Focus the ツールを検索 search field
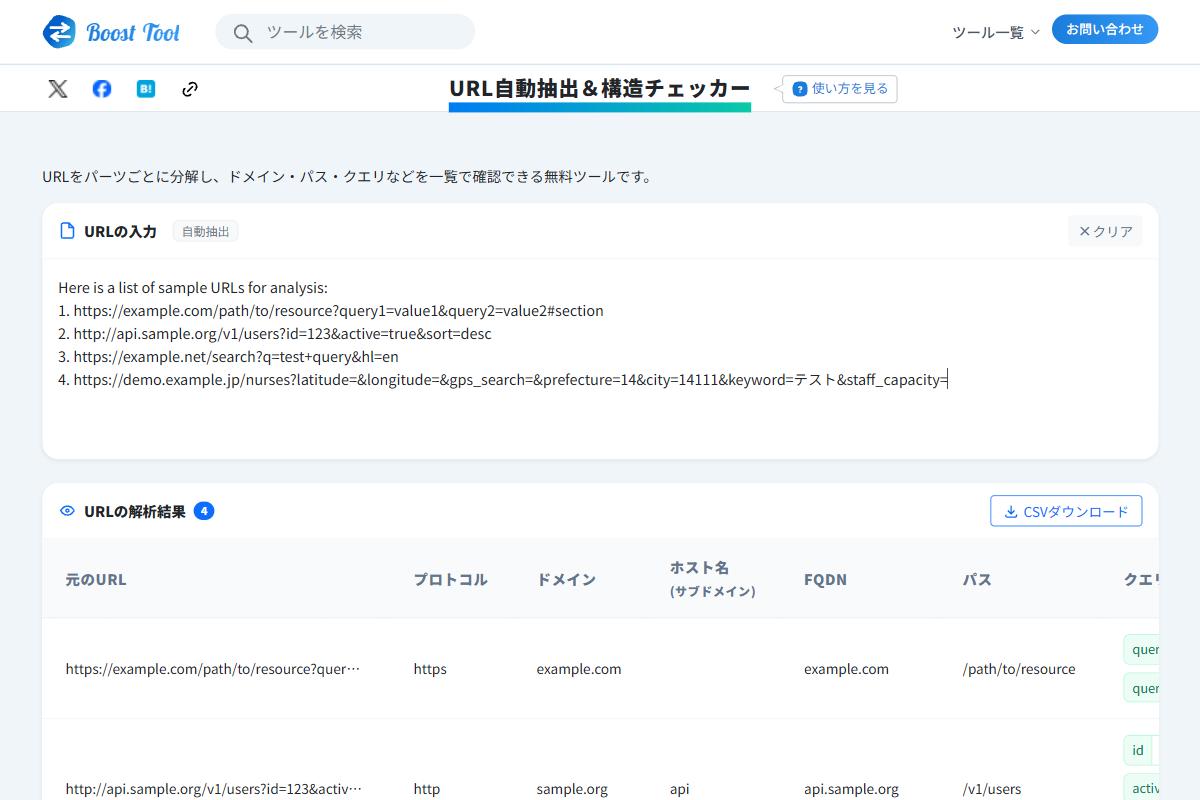This screenshot has width=1200, height=800. point(345,32)
